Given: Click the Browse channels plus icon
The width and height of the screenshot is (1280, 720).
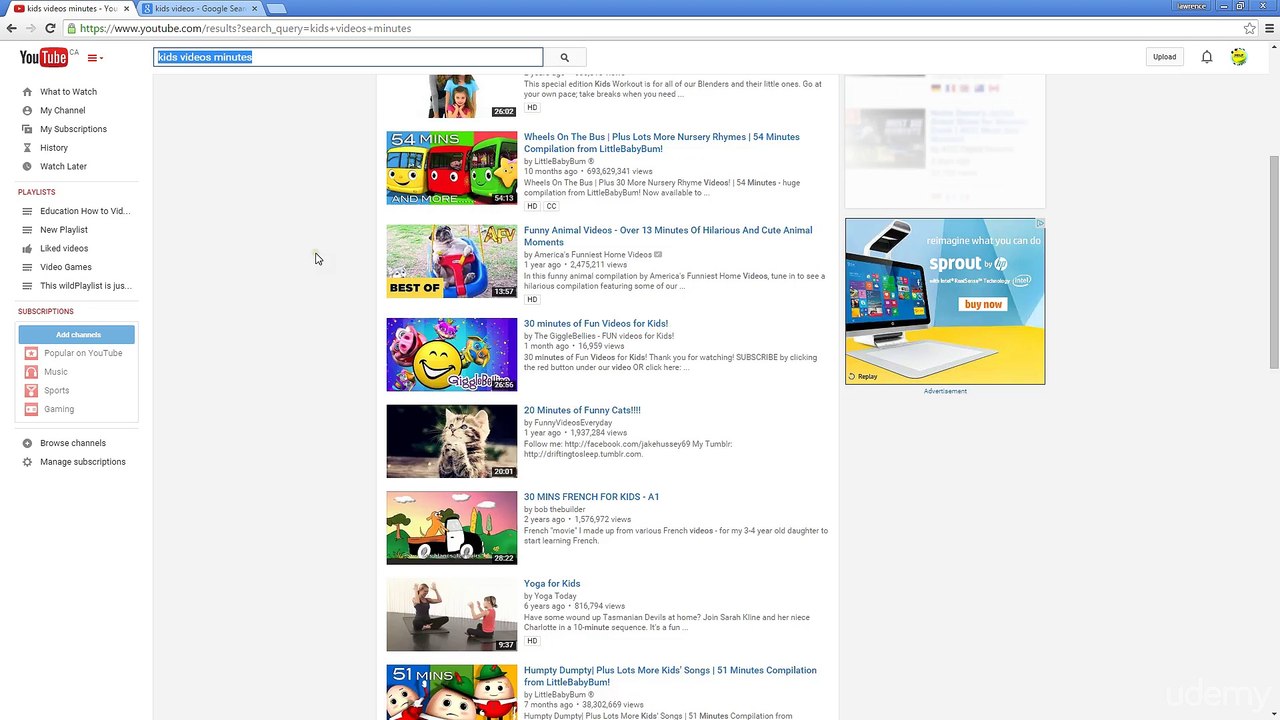Looking at the screenshot, I should point(27,443).
